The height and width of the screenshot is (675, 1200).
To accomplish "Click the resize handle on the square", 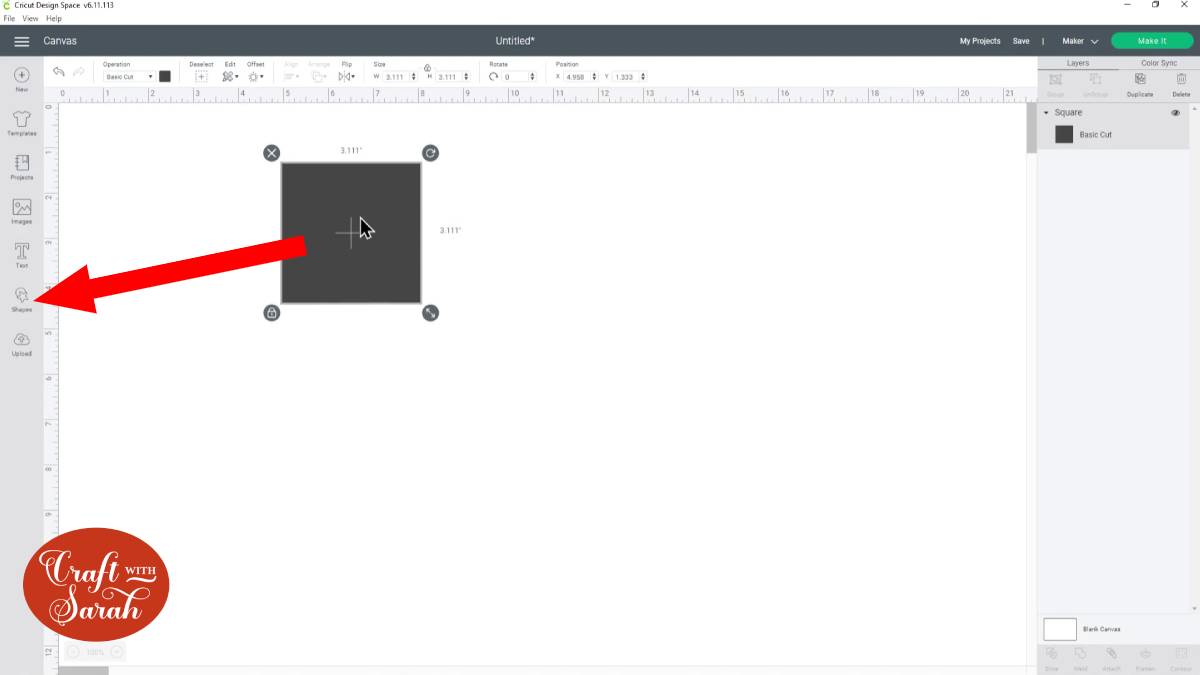I will pos(430,313).
